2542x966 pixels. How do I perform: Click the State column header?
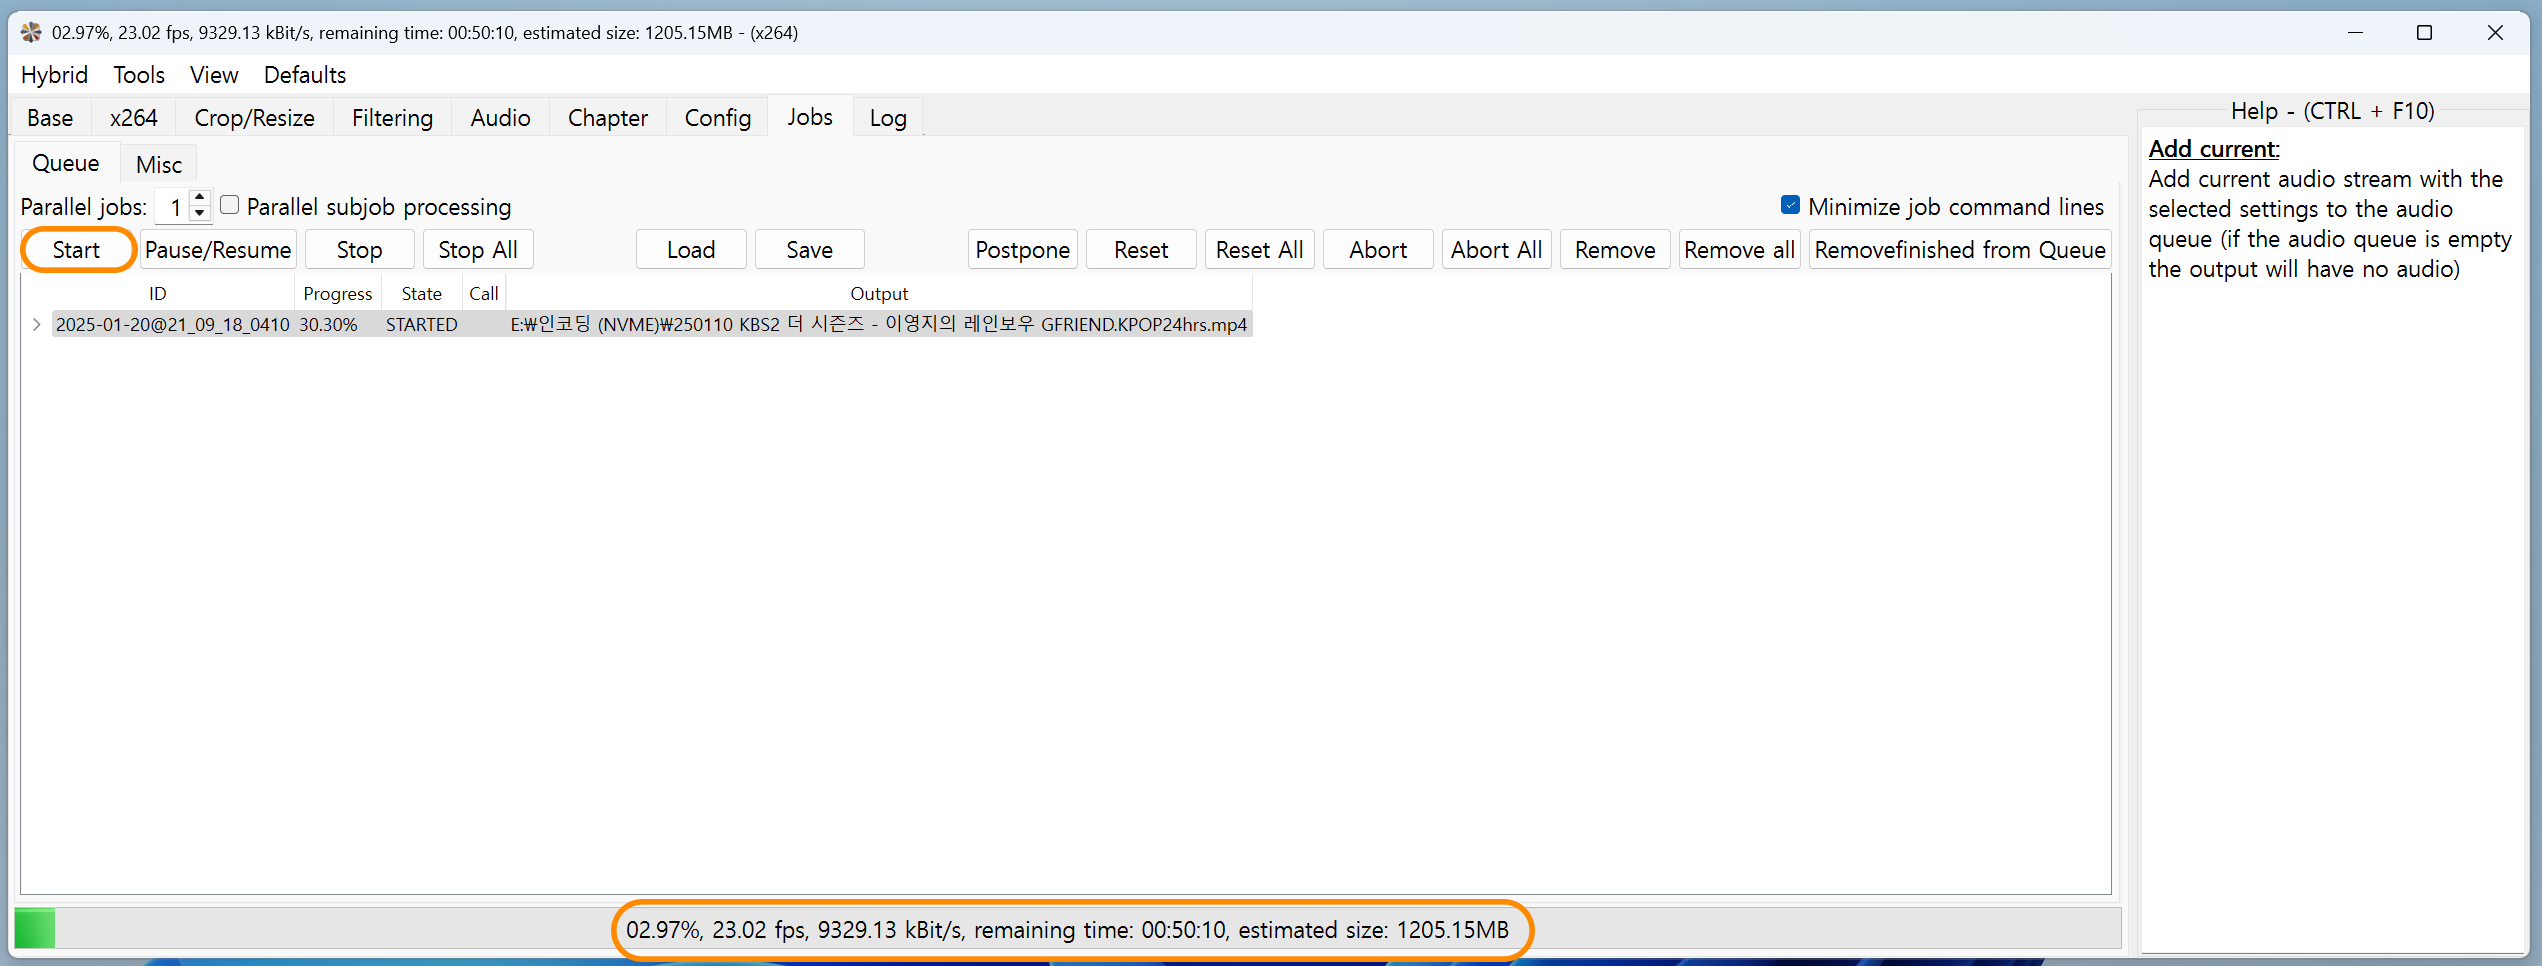point(422,294)
